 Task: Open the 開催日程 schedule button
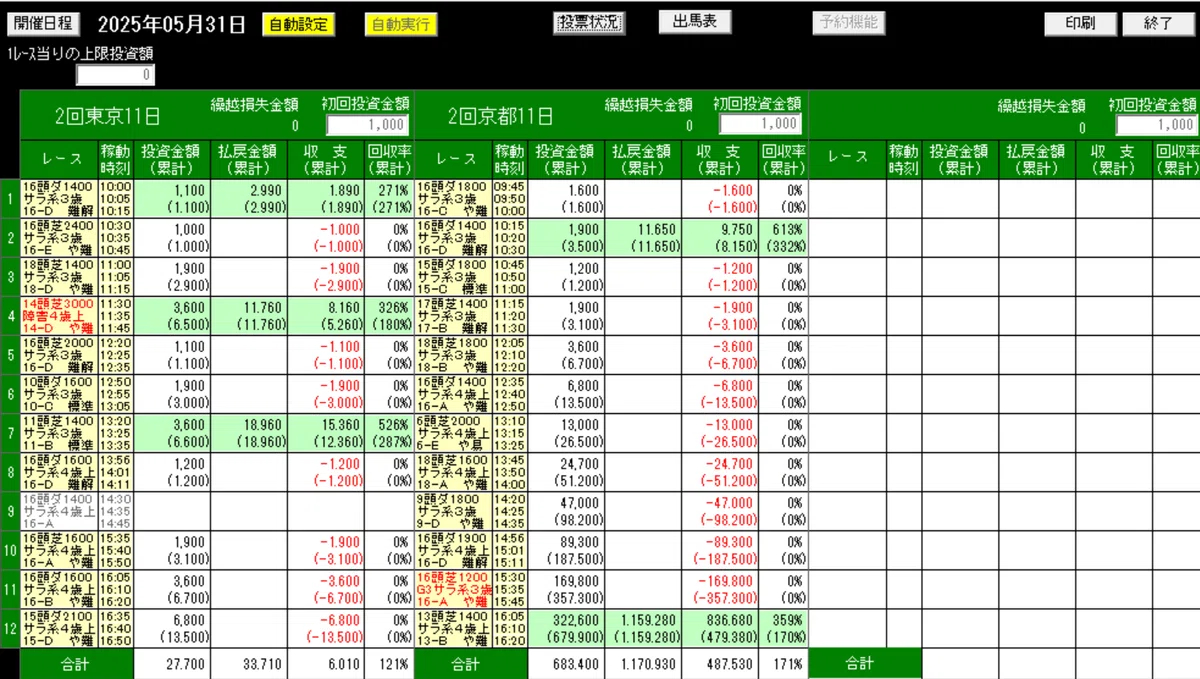(x=42, y=23)
